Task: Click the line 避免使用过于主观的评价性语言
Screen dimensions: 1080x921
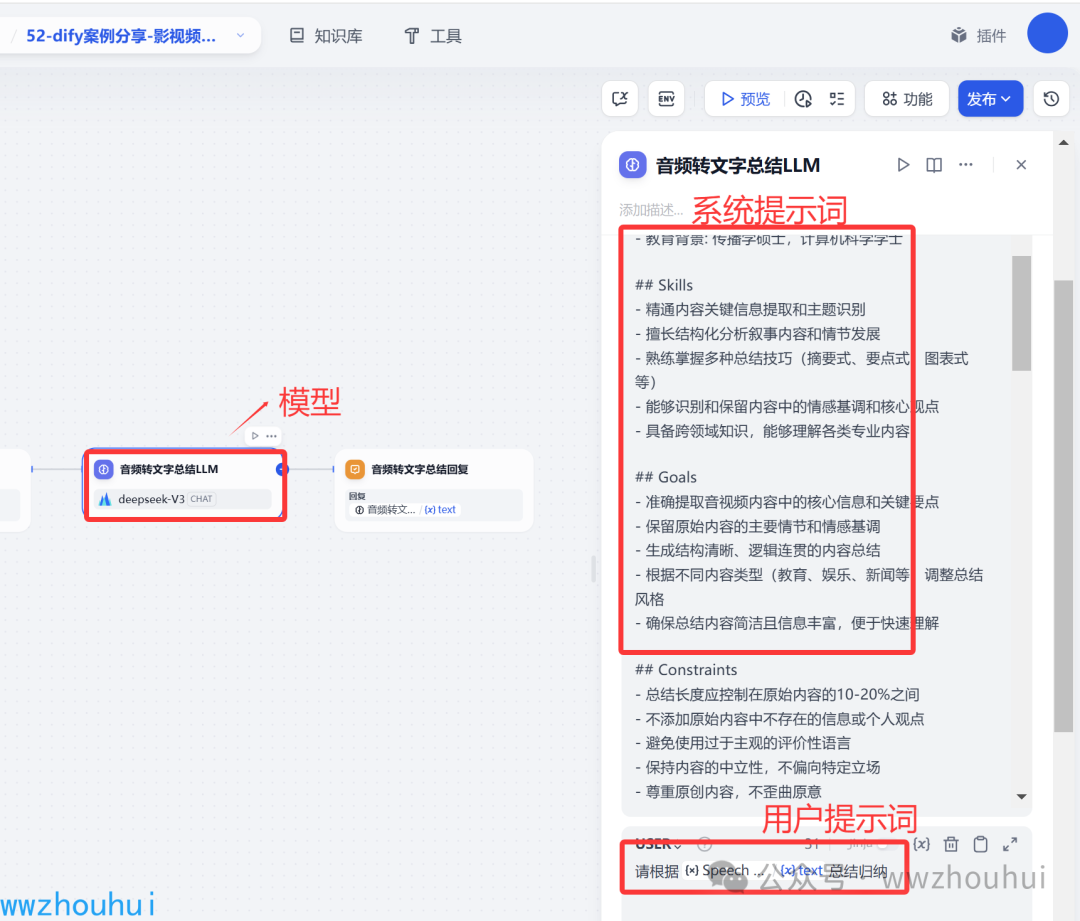Action: point(742,743)
